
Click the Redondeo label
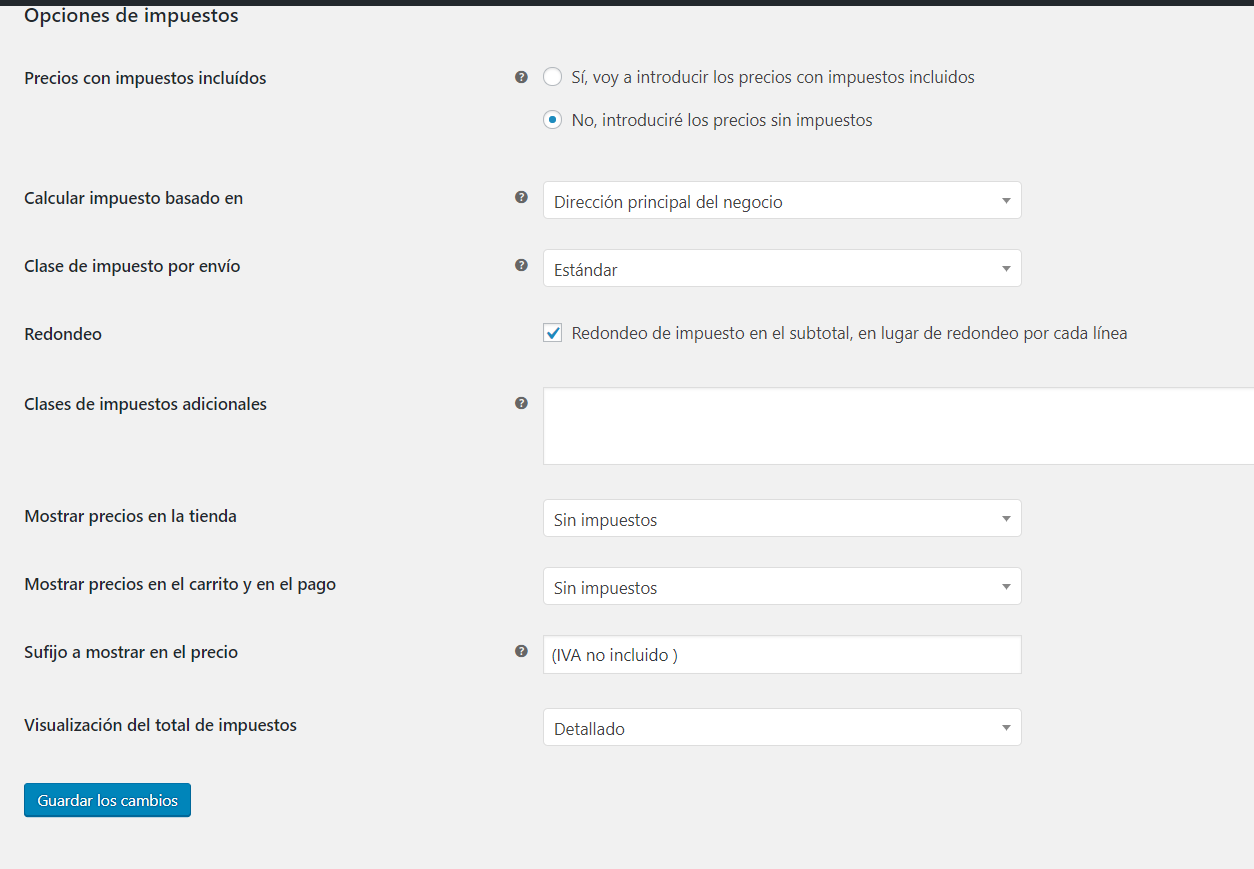[x=63, y=334]
